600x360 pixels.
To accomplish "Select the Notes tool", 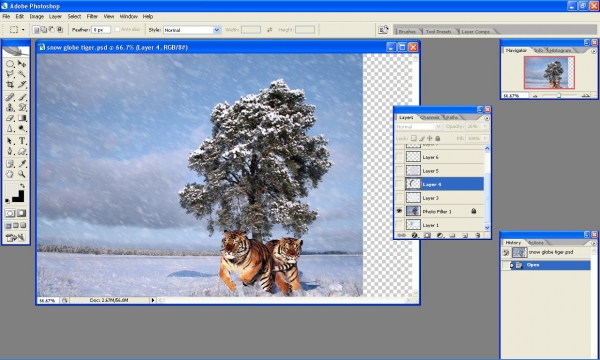I will [x=10, y=164].
